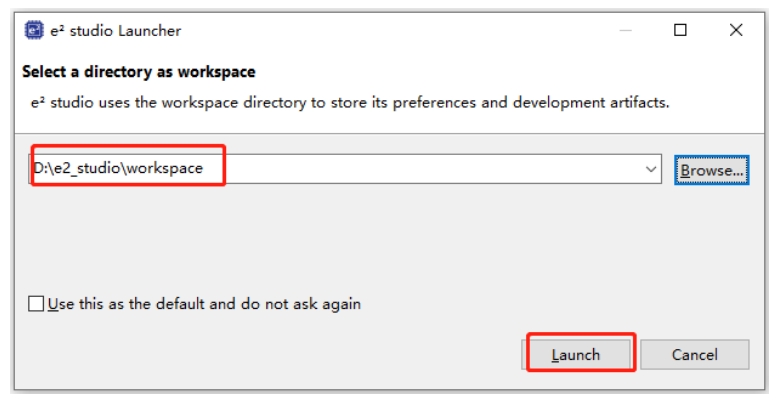Cancel the workspace selection dialog
Image resolution: width=777 pixels, height=417 pixels.
tap(694, 354)
